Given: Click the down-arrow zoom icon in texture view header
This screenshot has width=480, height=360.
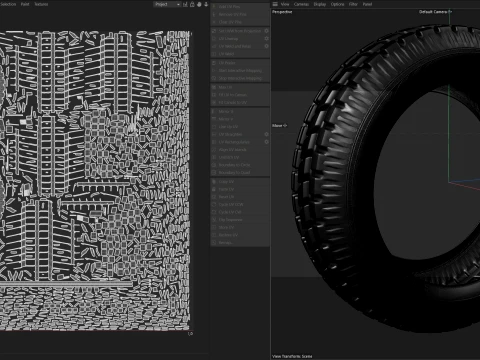Looking at the screenshot, I should [206, 4].
